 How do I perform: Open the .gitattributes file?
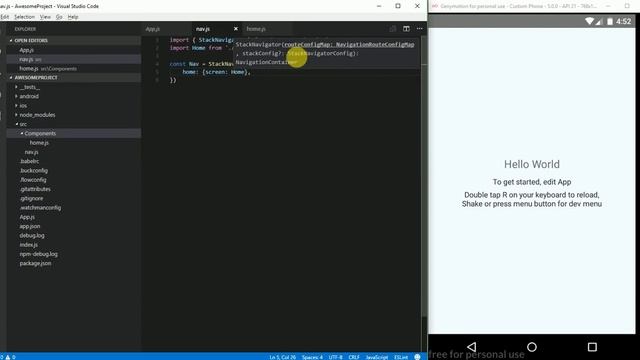point(35,189)
